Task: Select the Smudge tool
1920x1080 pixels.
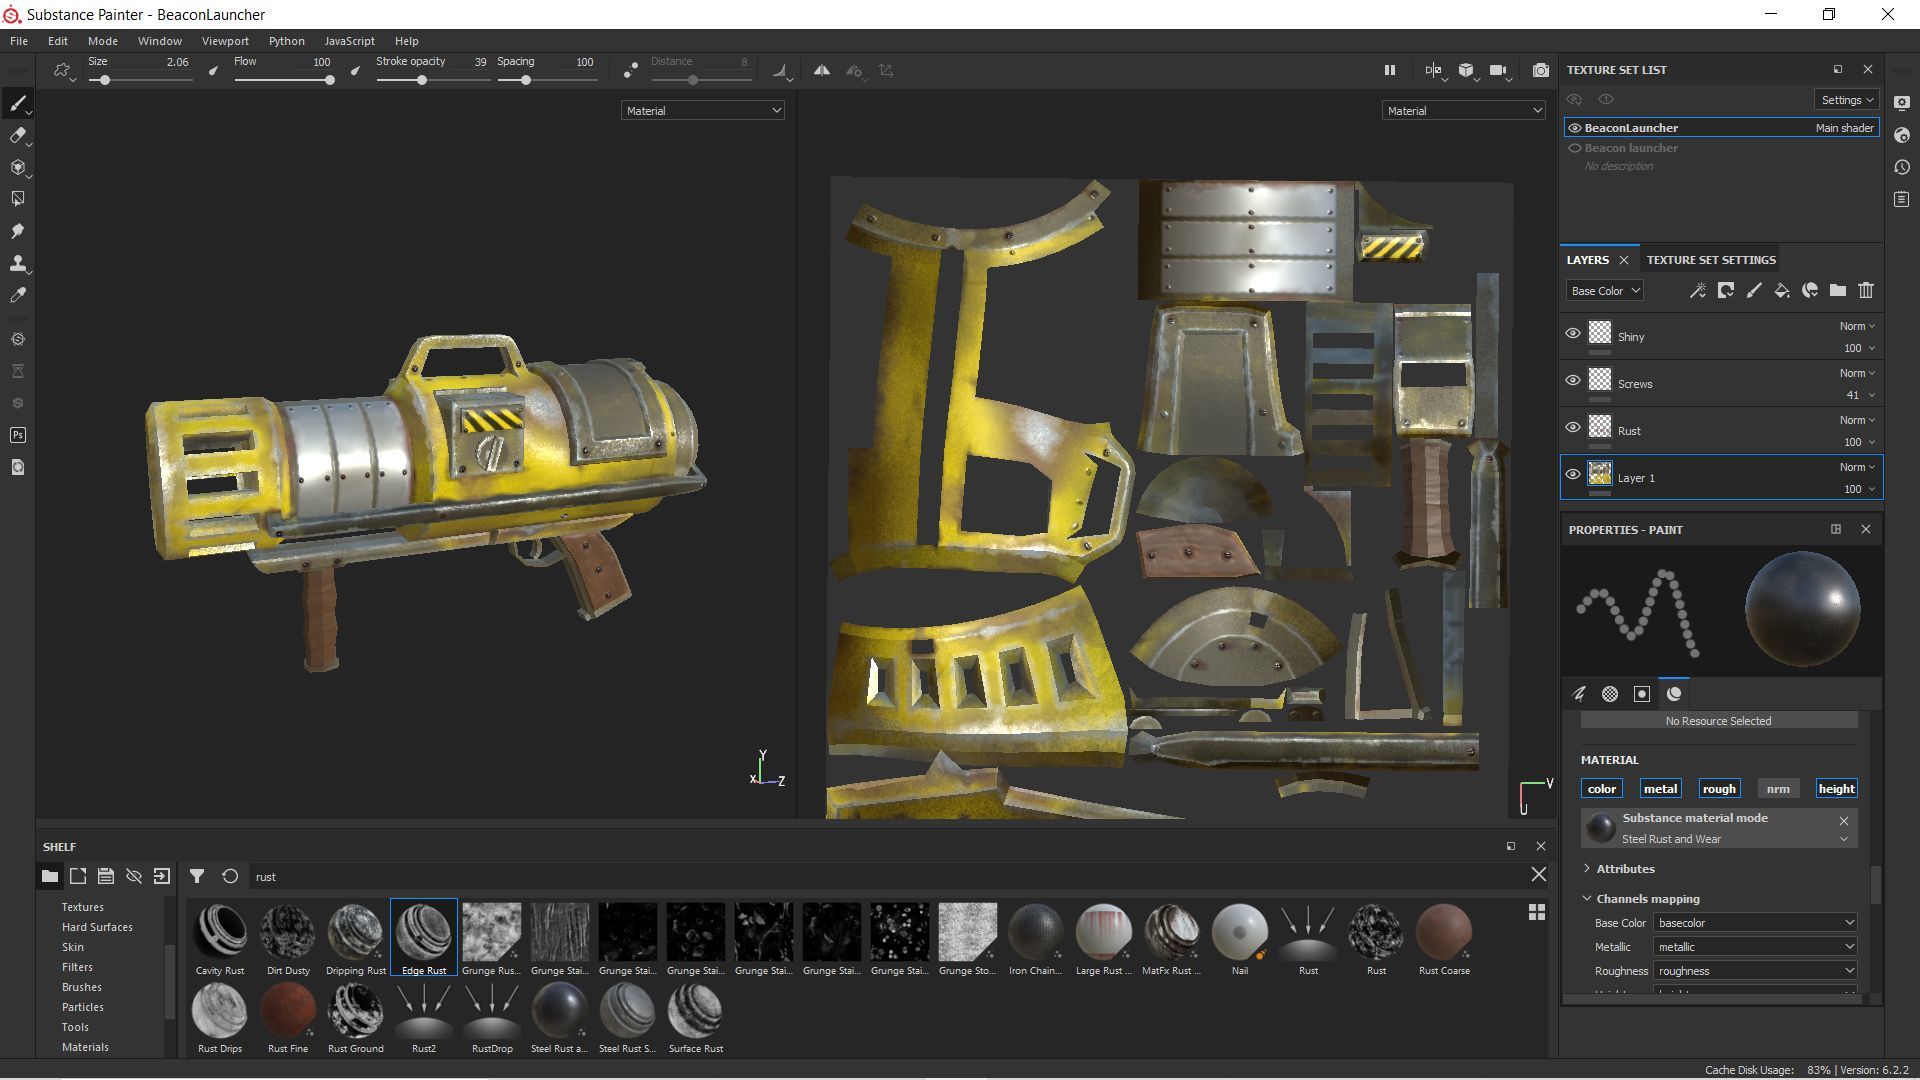Action: tap(17, 231)
